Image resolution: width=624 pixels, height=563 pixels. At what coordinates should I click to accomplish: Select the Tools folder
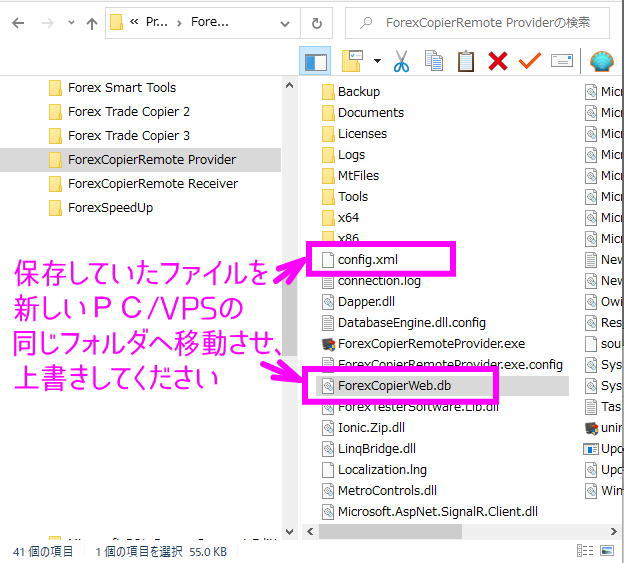(345, 197)
